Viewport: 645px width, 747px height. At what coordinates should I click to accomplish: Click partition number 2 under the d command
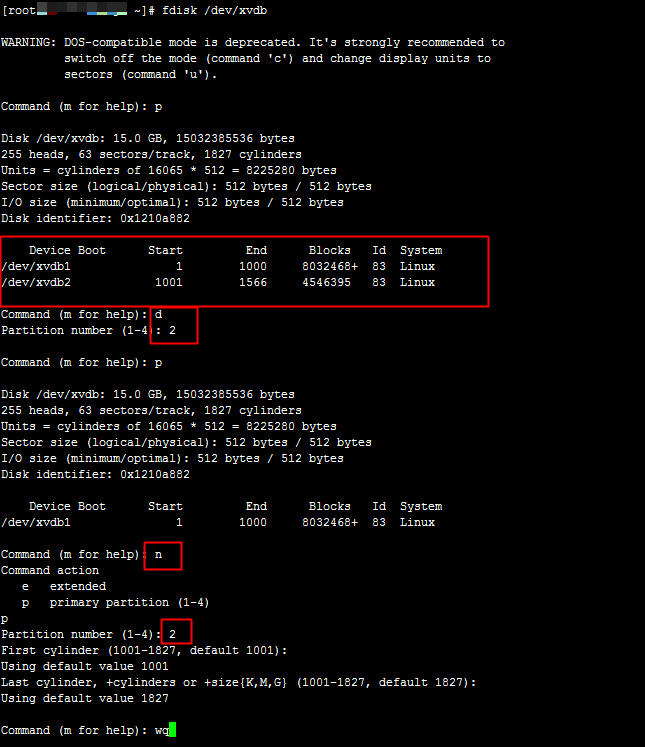[172, 330]
